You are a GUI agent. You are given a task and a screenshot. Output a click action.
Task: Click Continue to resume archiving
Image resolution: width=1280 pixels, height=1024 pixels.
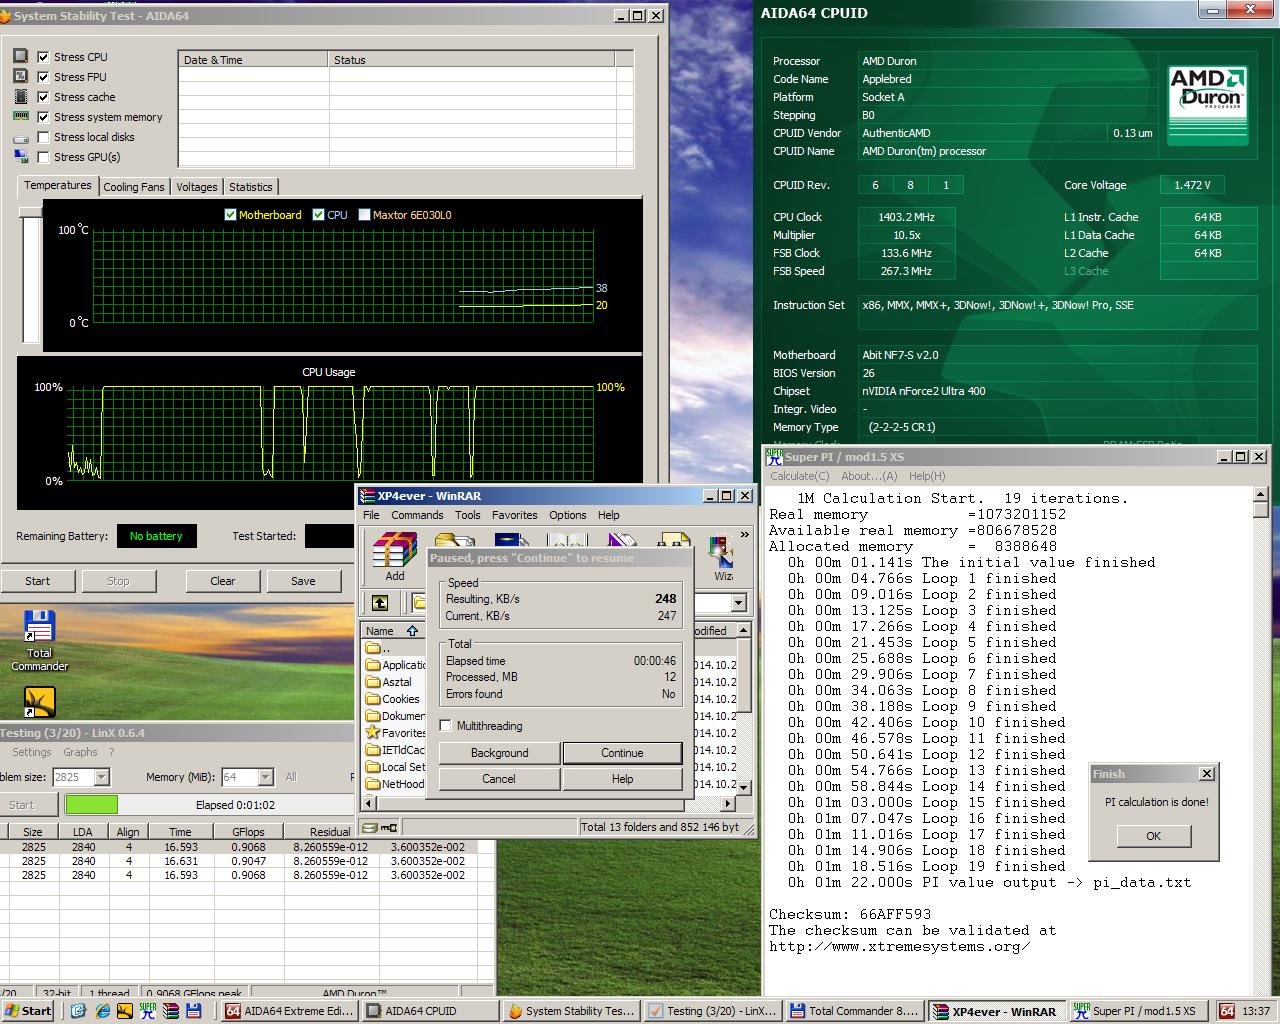point(622,753)
